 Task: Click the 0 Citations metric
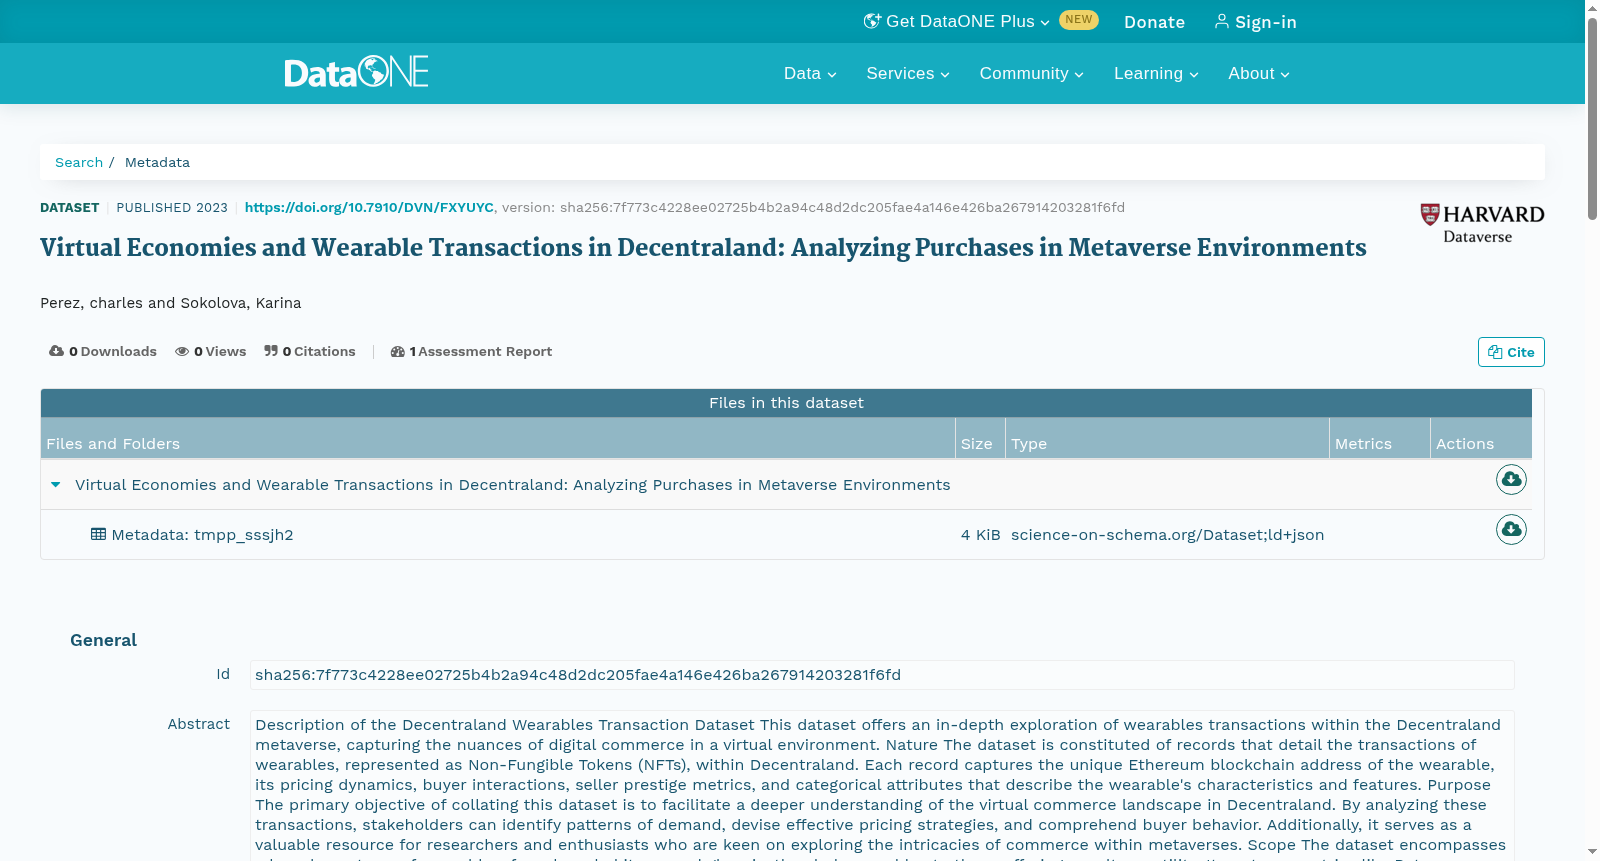(310, 351)
